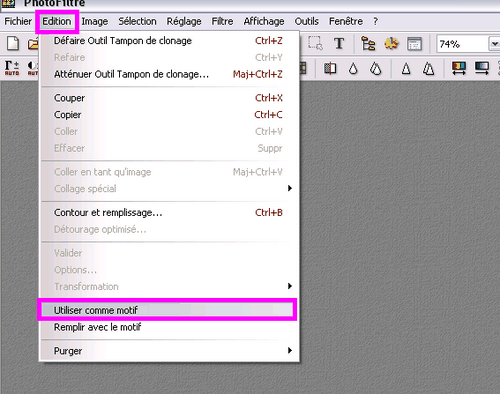Select Couper from the Edition menu

168,98
